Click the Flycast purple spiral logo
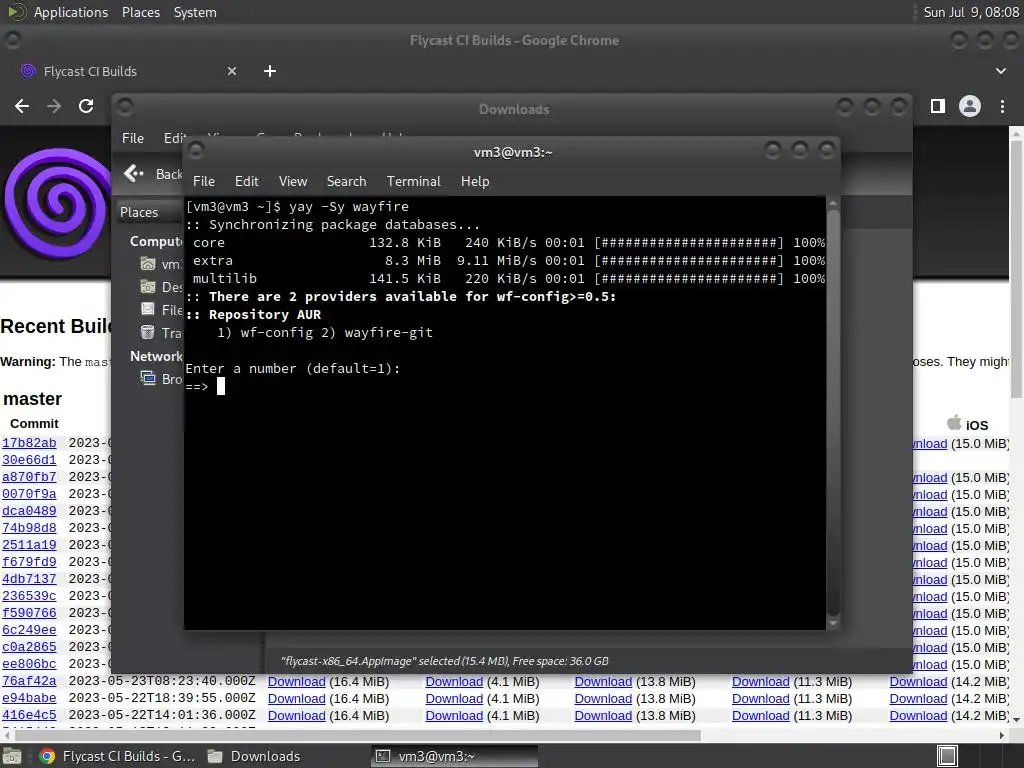This screenshot has width=1024, height=768. tap(57, 202)
